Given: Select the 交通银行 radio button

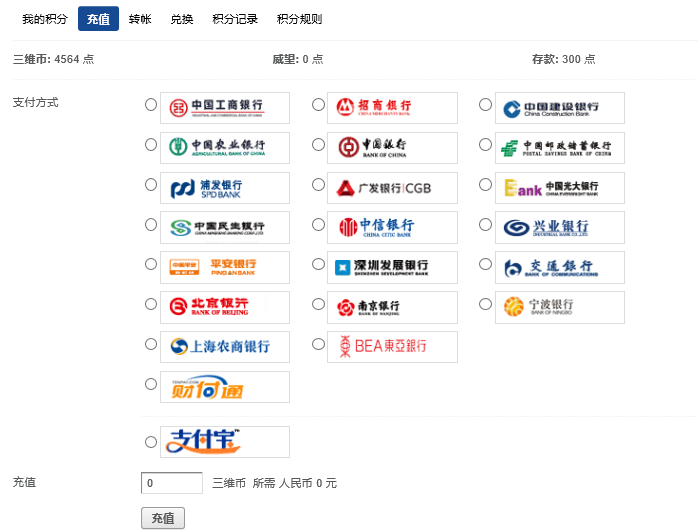Looking at the screenshot, I should (x=485, y=264).
